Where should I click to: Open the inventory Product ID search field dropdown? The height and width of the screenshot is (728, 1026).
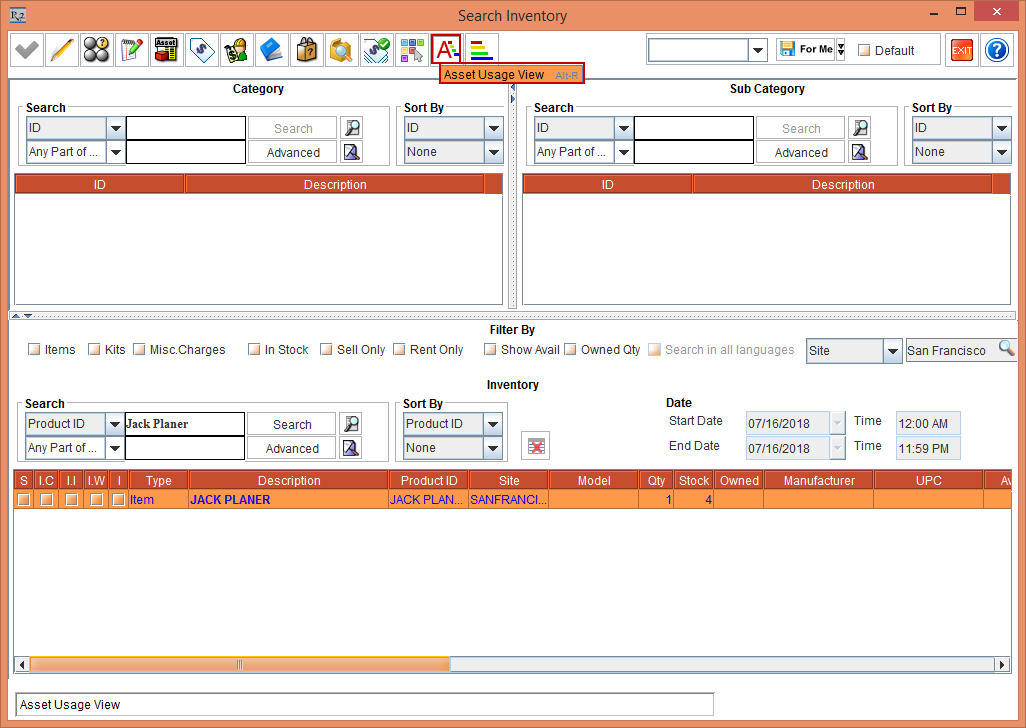pyautogui.click(x=115, y=424)
